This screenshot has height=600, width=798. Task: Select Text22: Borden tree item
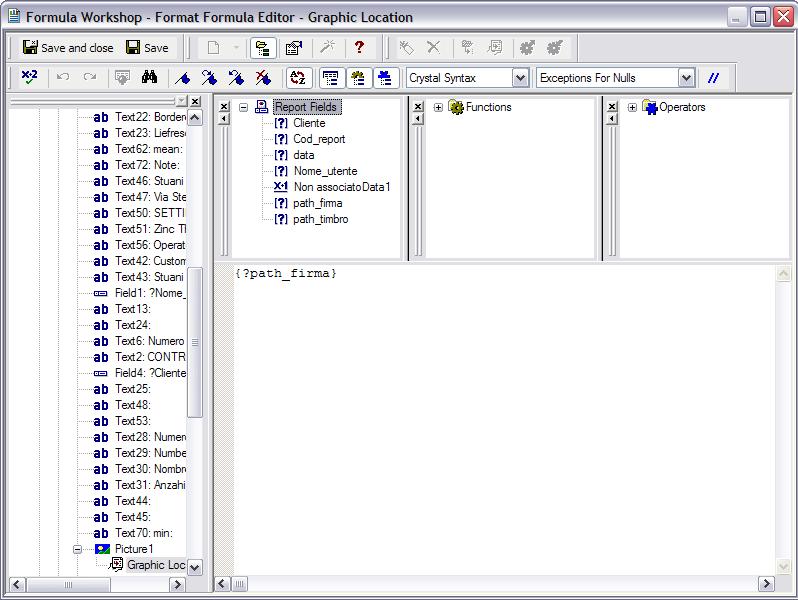tap(150, 117)
